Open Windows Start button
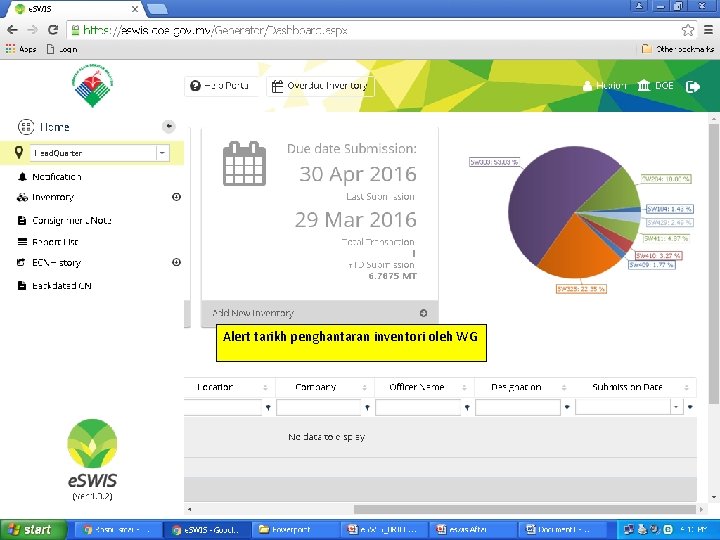 [x=32, y=529]
